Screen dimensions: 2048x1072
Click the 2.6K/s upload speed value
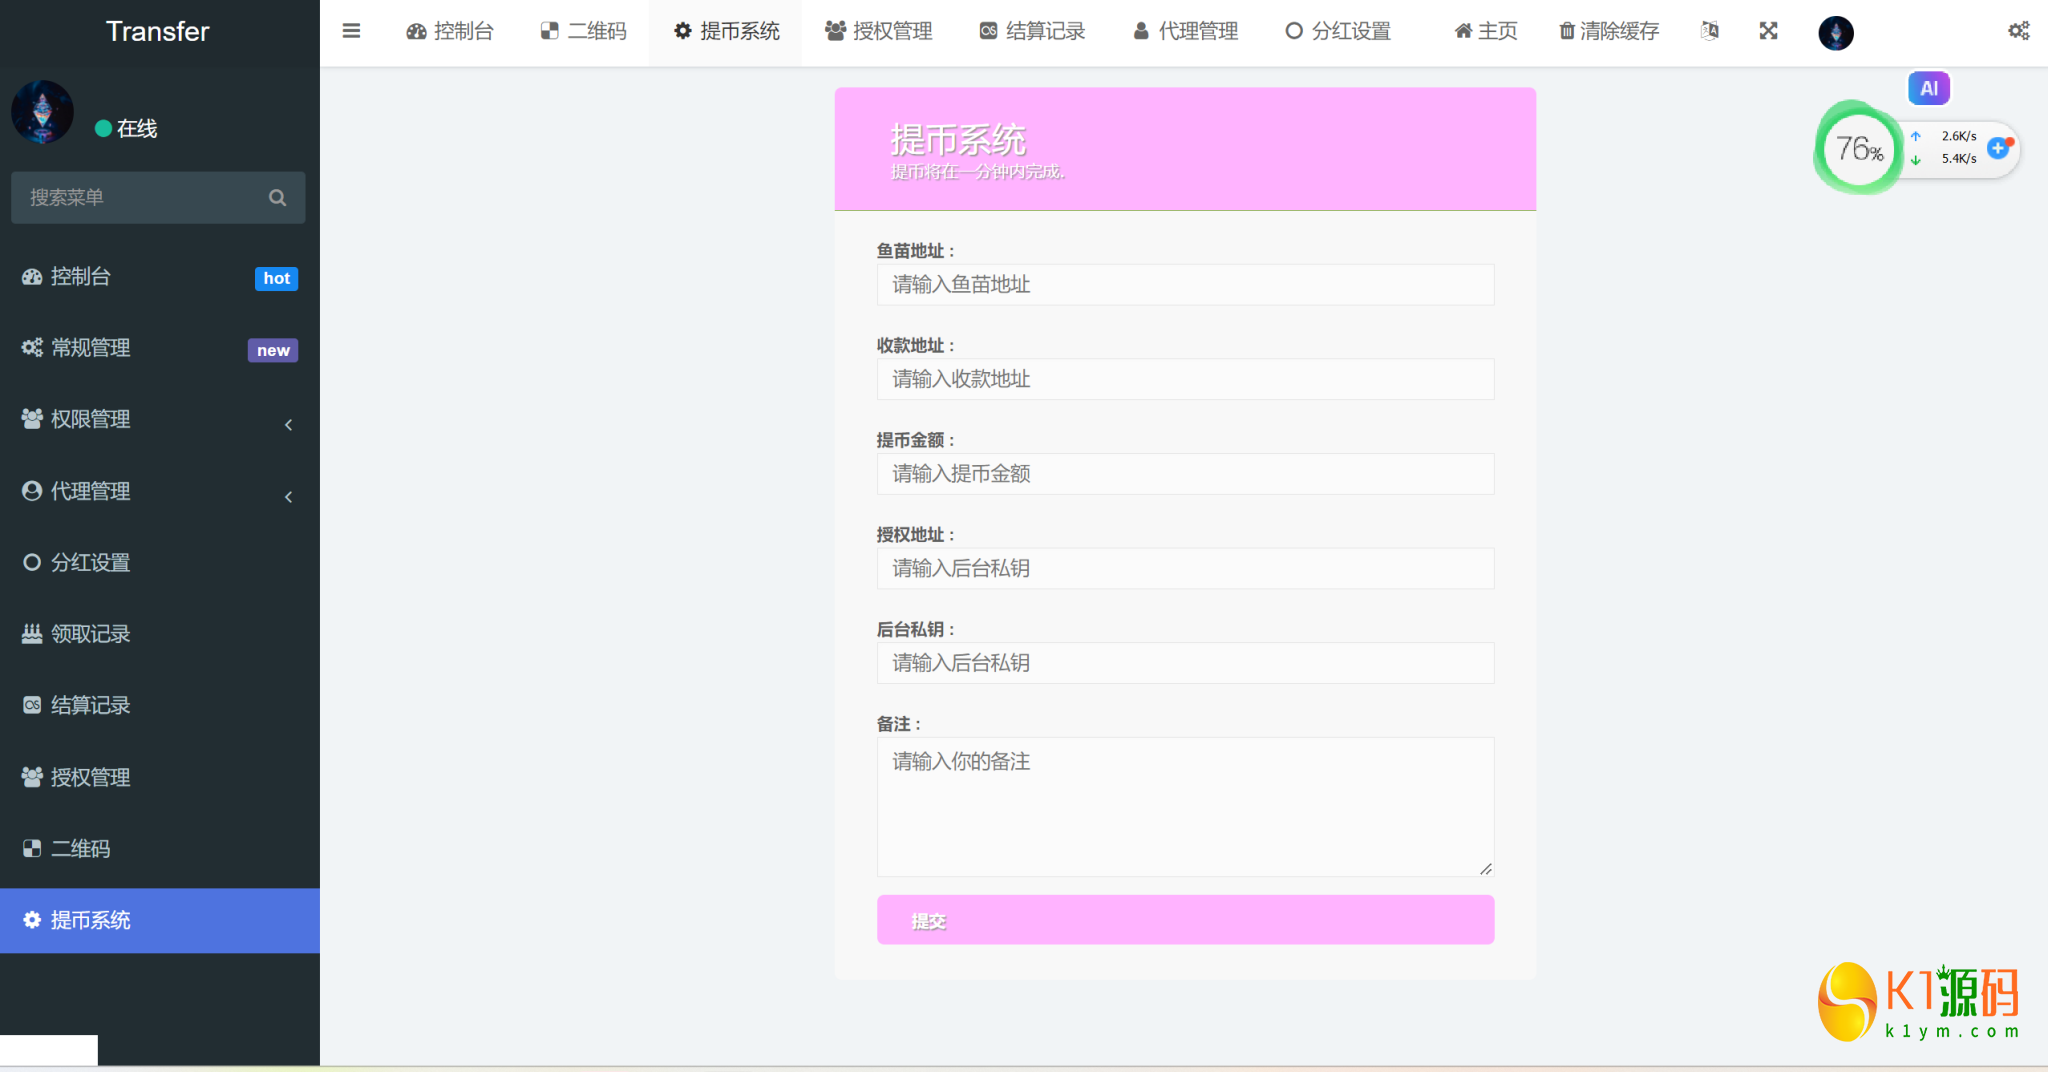[1959, 136]
